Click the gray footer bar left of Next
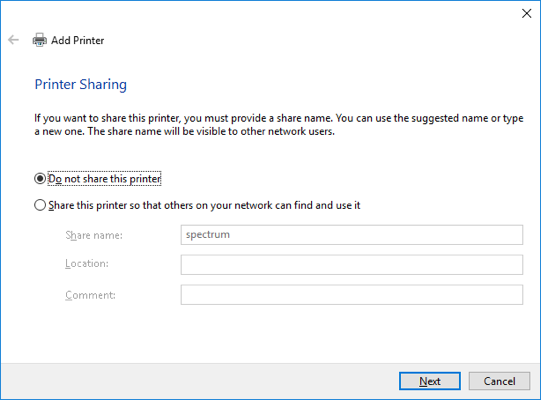This screenshot has height=400, width=541. point(199,381)
